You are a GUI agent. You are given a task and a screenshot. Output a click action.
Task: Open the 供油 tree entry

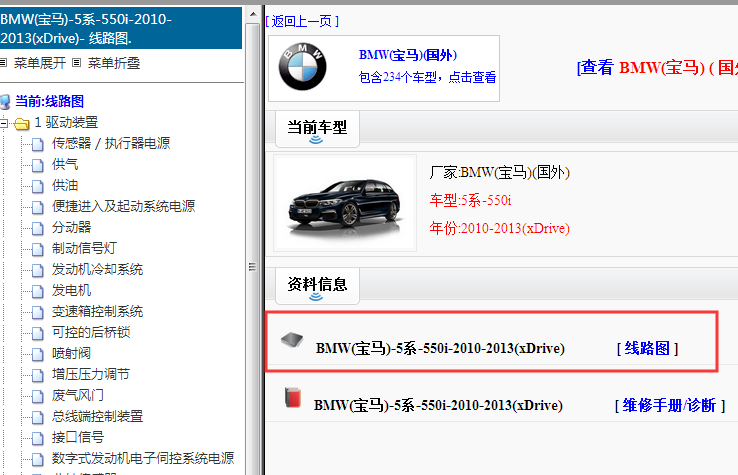[65, 185]
